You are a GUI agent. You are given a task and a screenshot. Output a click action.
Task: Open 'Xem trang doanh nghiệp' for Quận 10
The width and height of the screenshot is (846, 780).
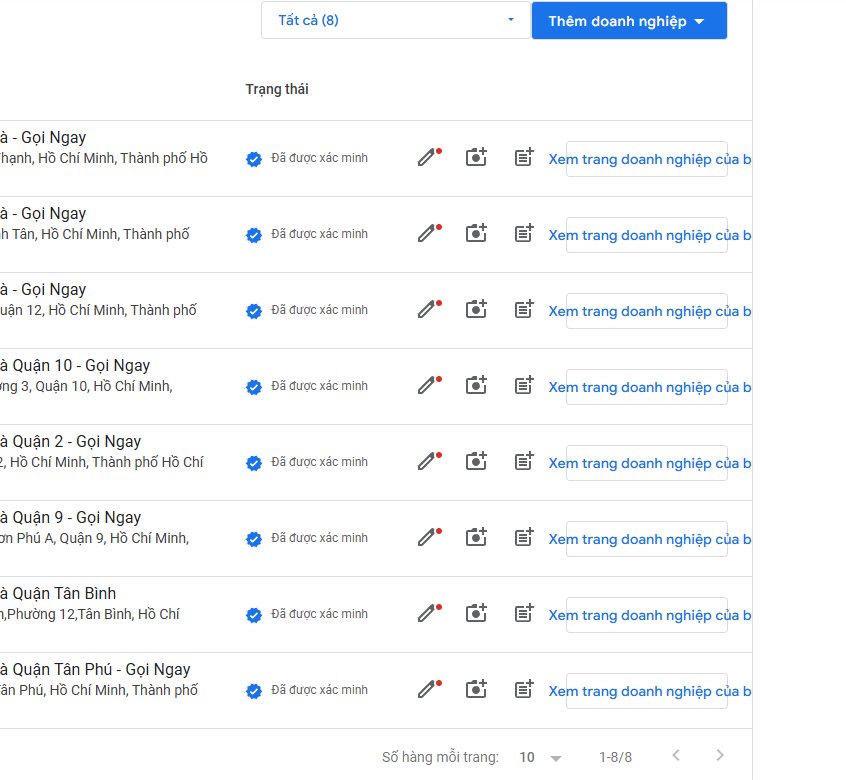[x=649, y=387]
